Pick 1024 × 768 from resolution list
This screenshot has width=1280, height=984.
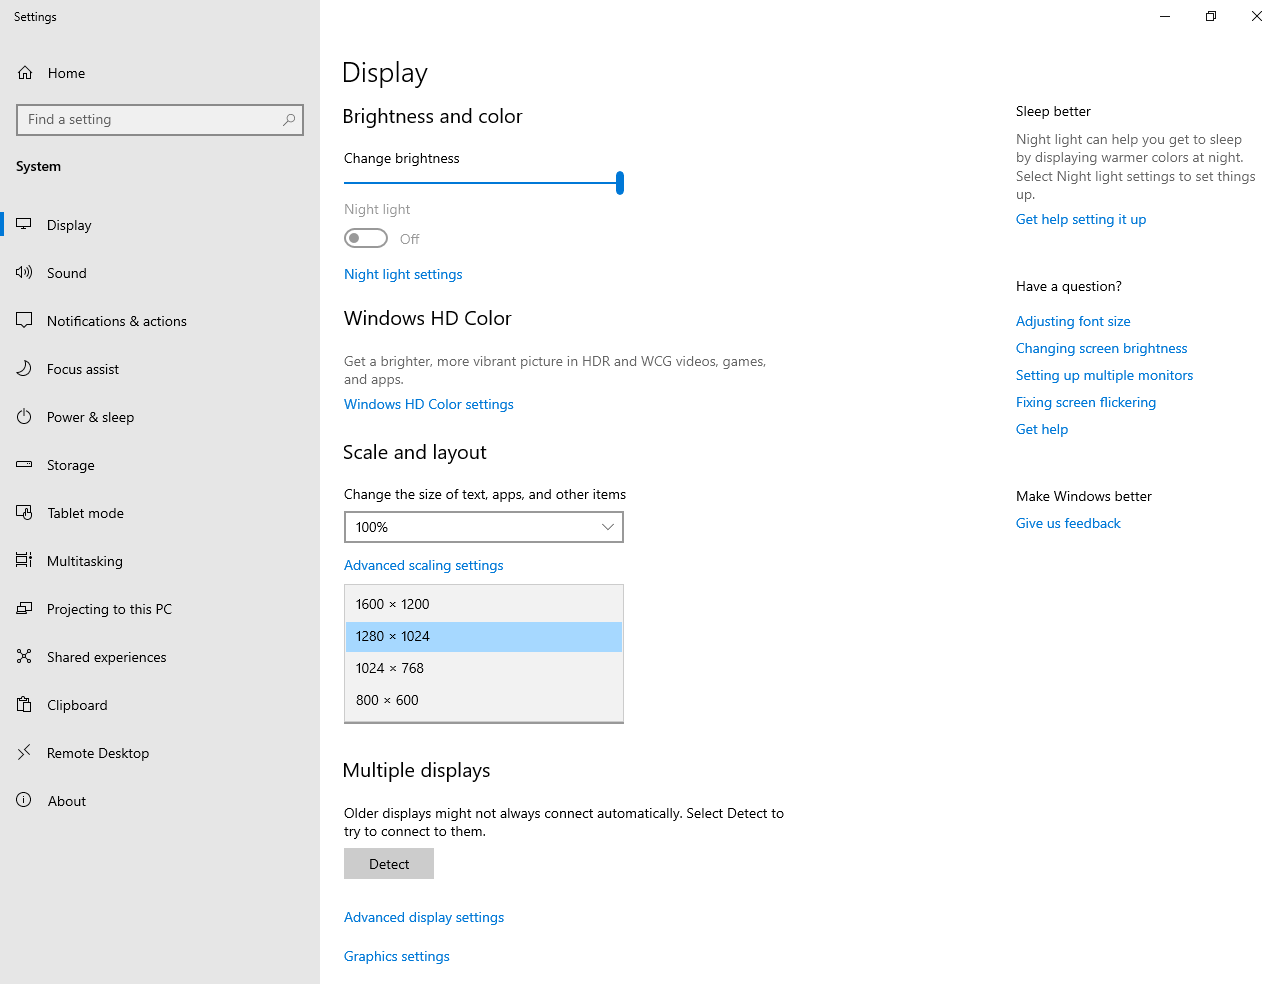[484, 668]
